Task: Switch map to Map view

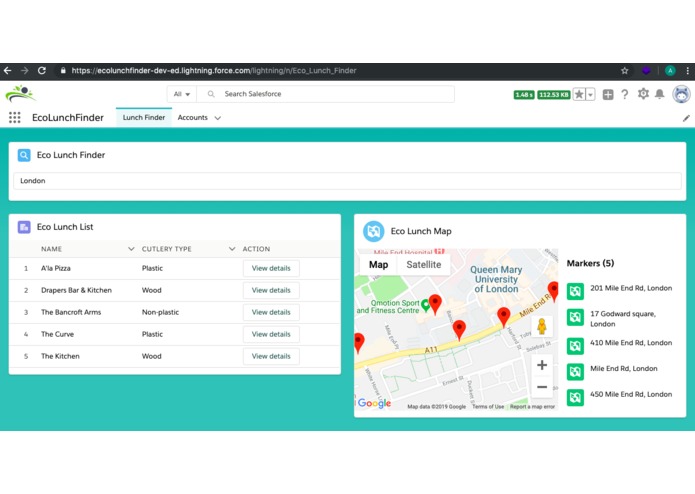Action: click(379, 265)
